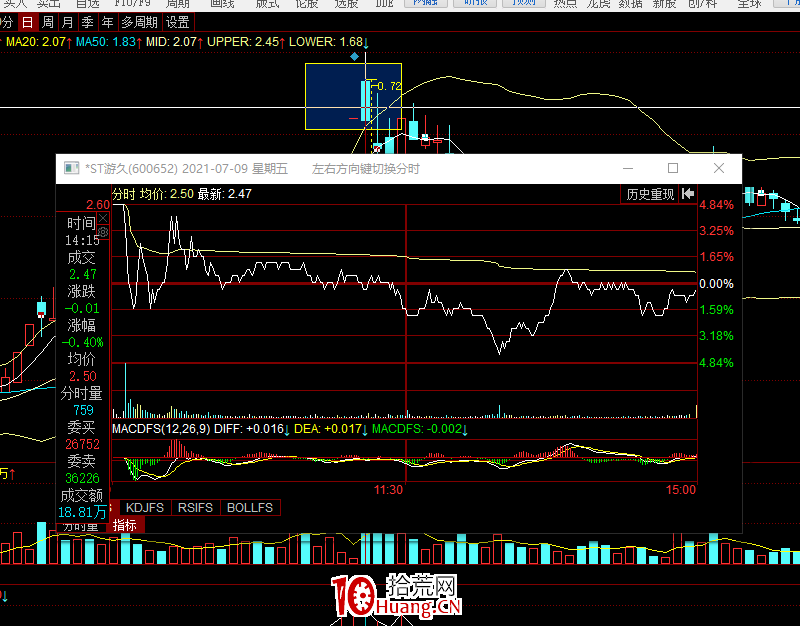
Task: Click the 0.72 range label on K-line chart
Action: [x=389, y=86]
